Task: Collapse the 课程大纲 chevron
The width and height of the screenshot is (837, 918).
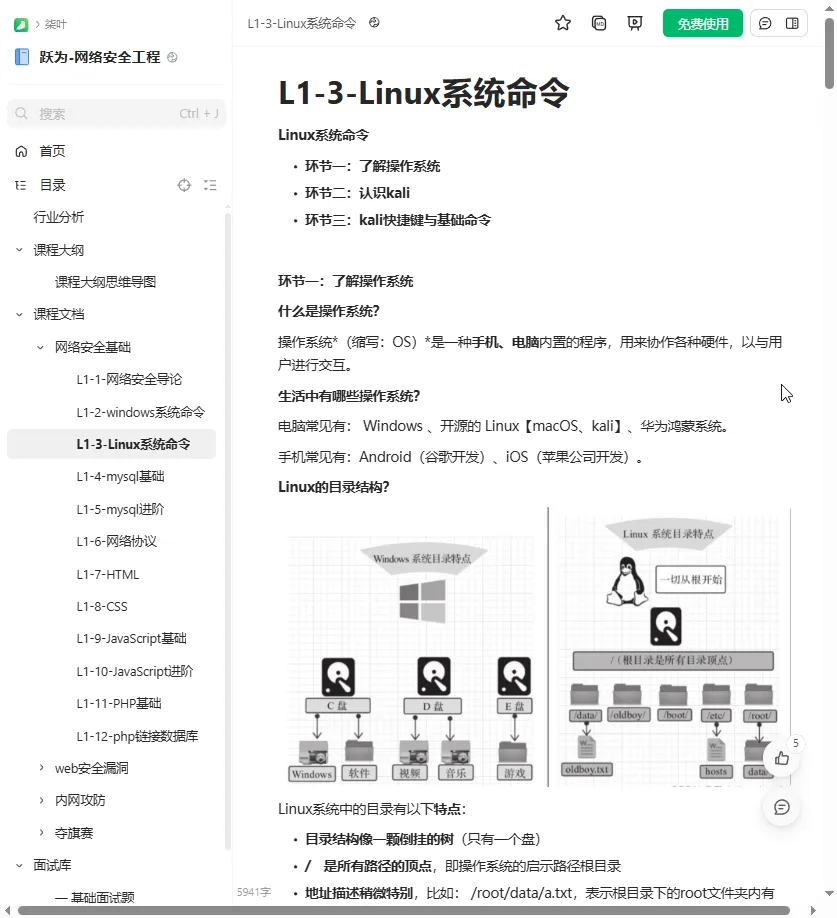Action: coord(19,250)
